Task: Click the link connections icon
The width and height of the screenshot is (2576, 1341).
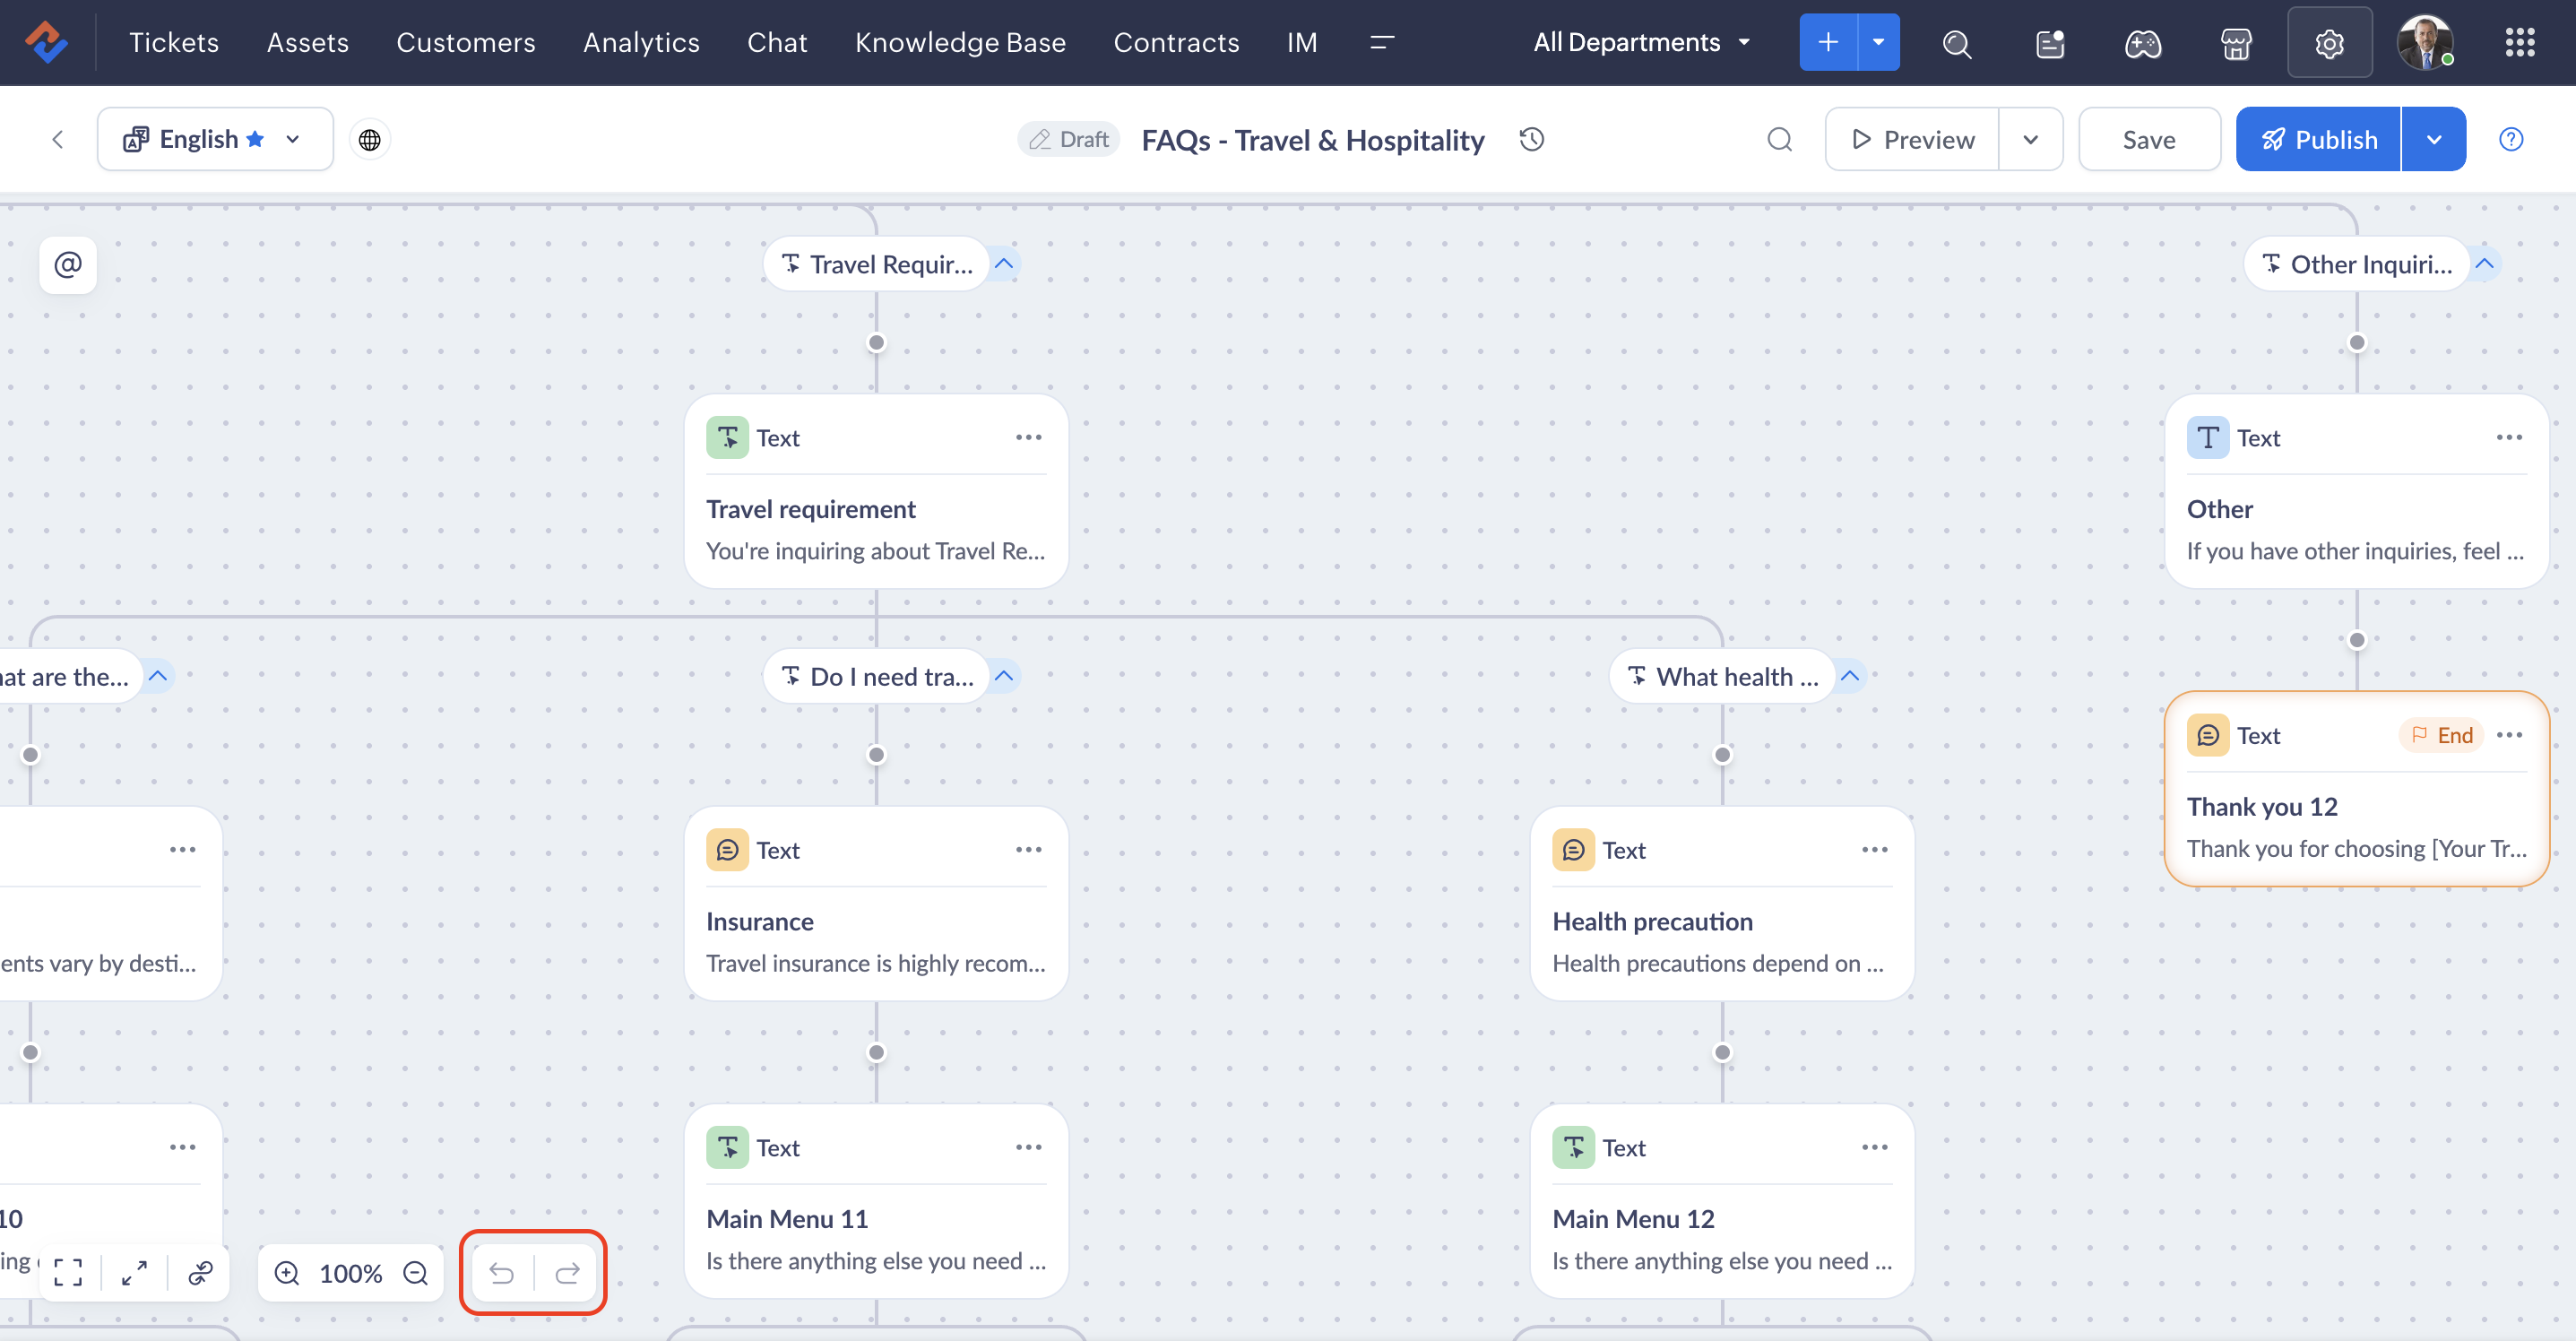Action: pyautogui.click(x=200, y=1272)
